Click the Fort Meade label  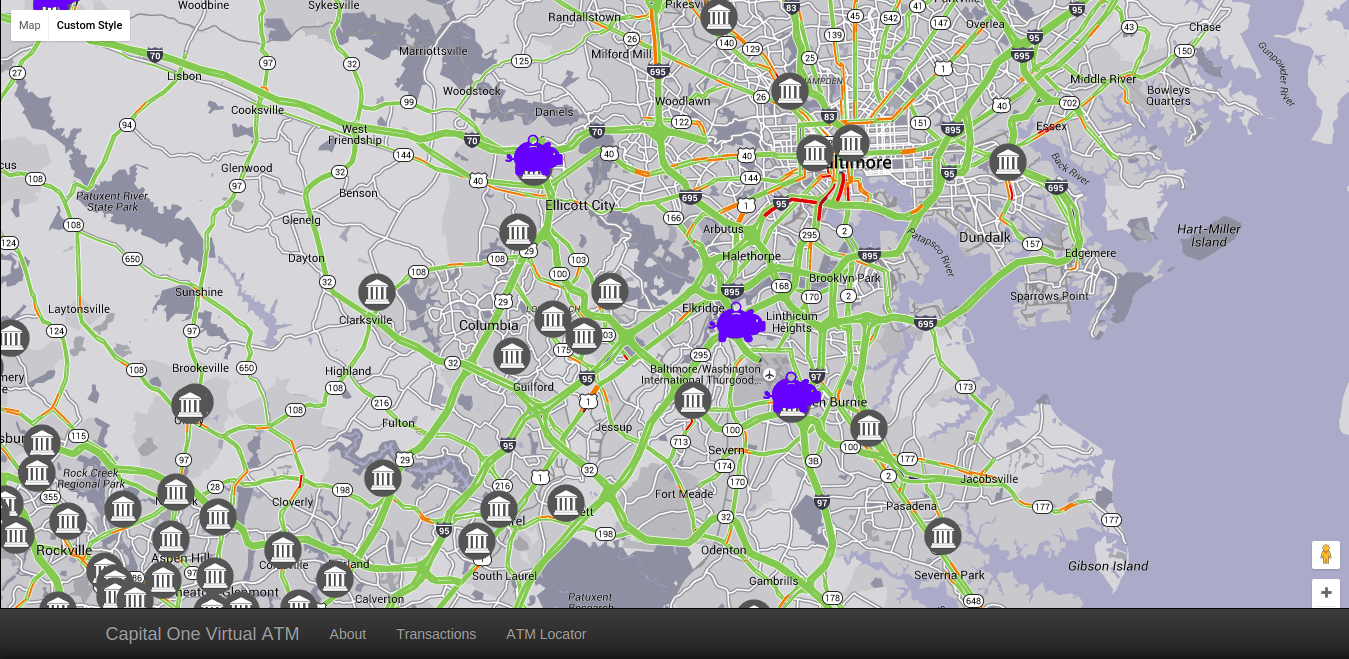click(x=684, y=494)
